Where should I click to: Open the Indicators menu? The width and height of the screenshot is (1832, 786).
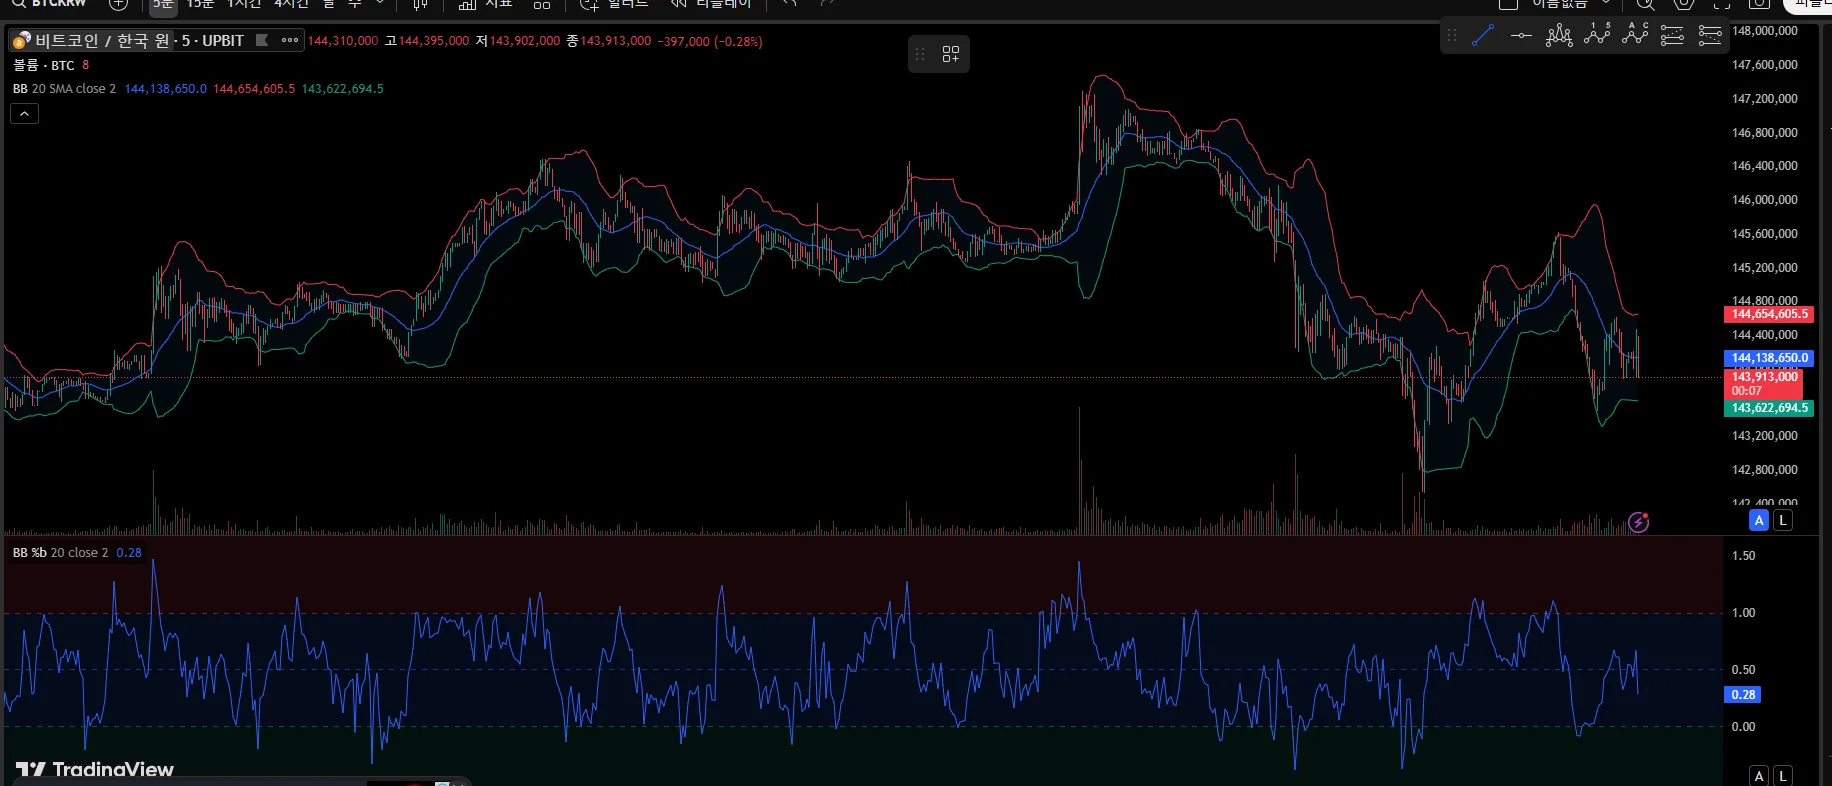click(x=485, y=4)
